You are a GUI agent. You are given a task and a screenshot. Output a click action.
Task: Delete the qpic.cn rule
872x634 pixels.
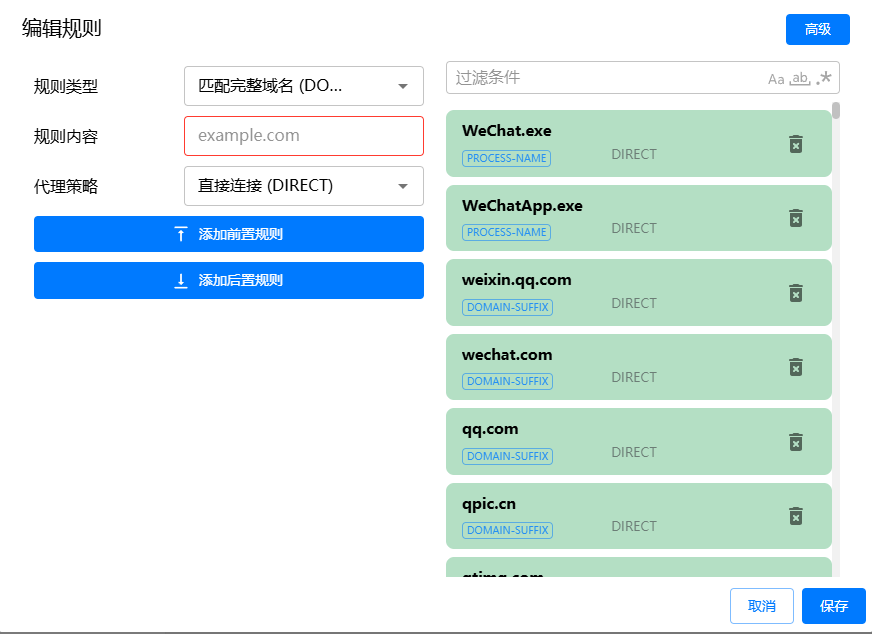pyautogui.click(x=796, y=516)
